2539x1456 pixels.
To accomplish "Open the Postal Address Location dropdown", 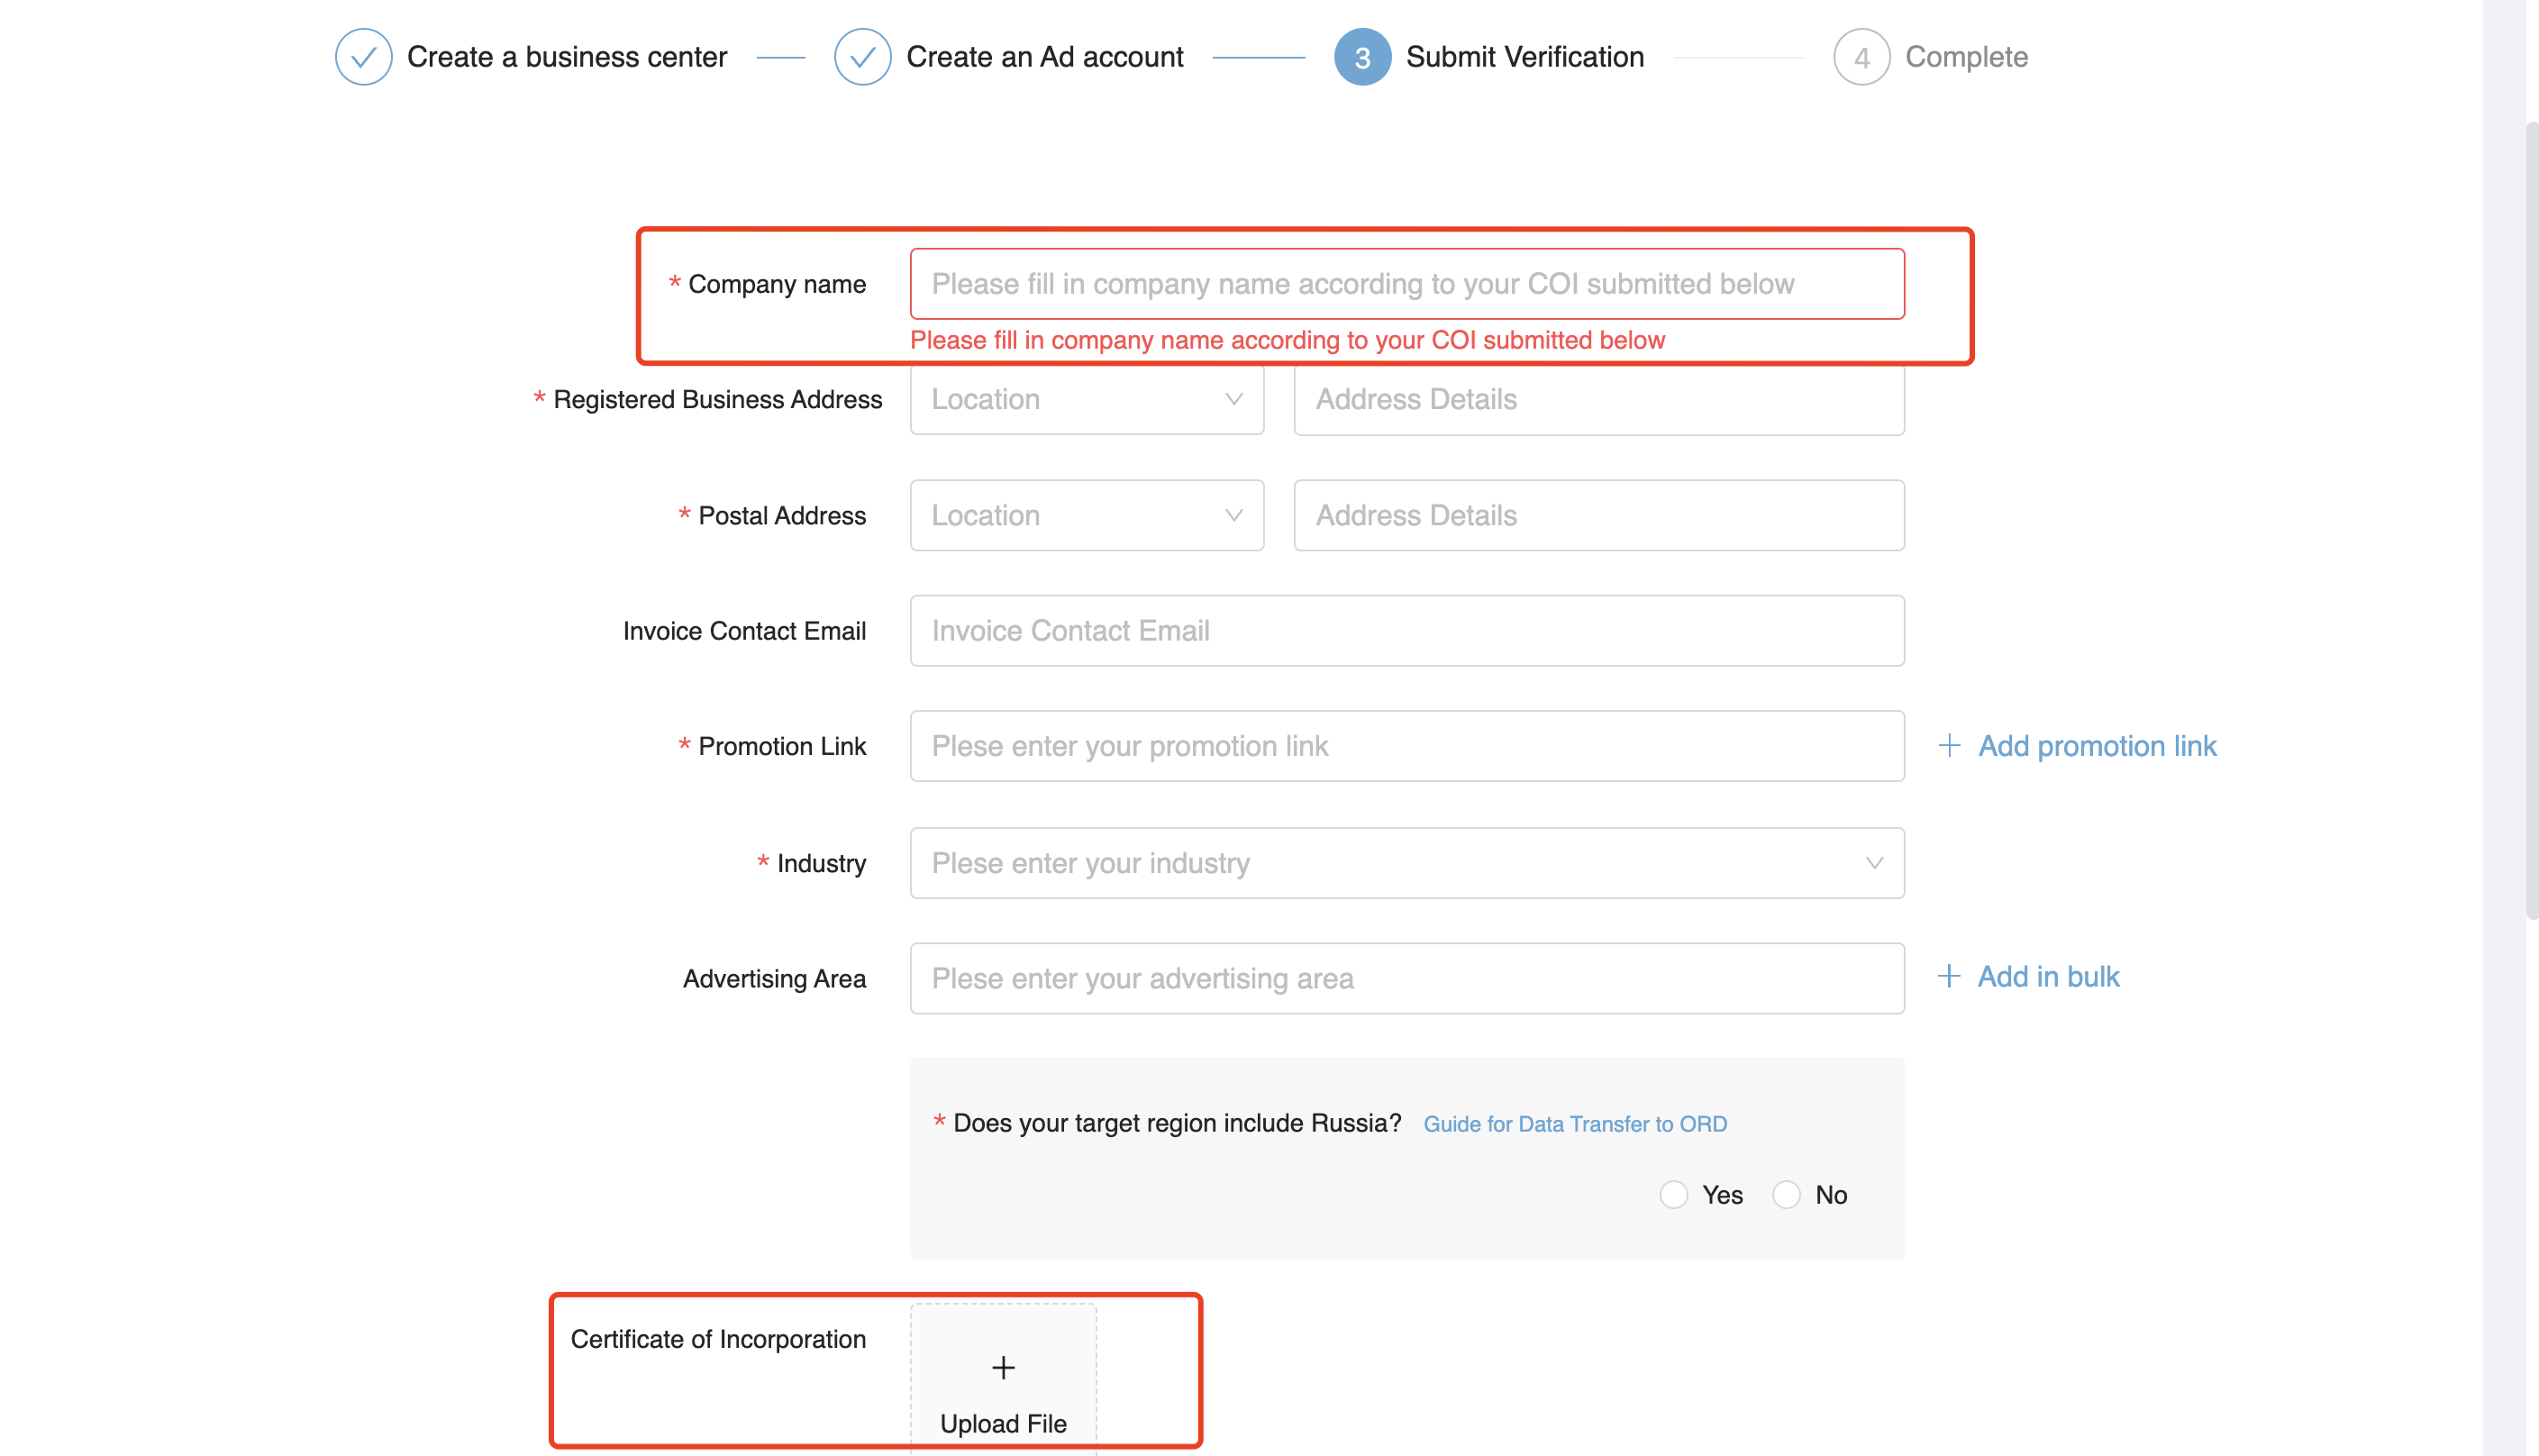I will point(1087,515).
